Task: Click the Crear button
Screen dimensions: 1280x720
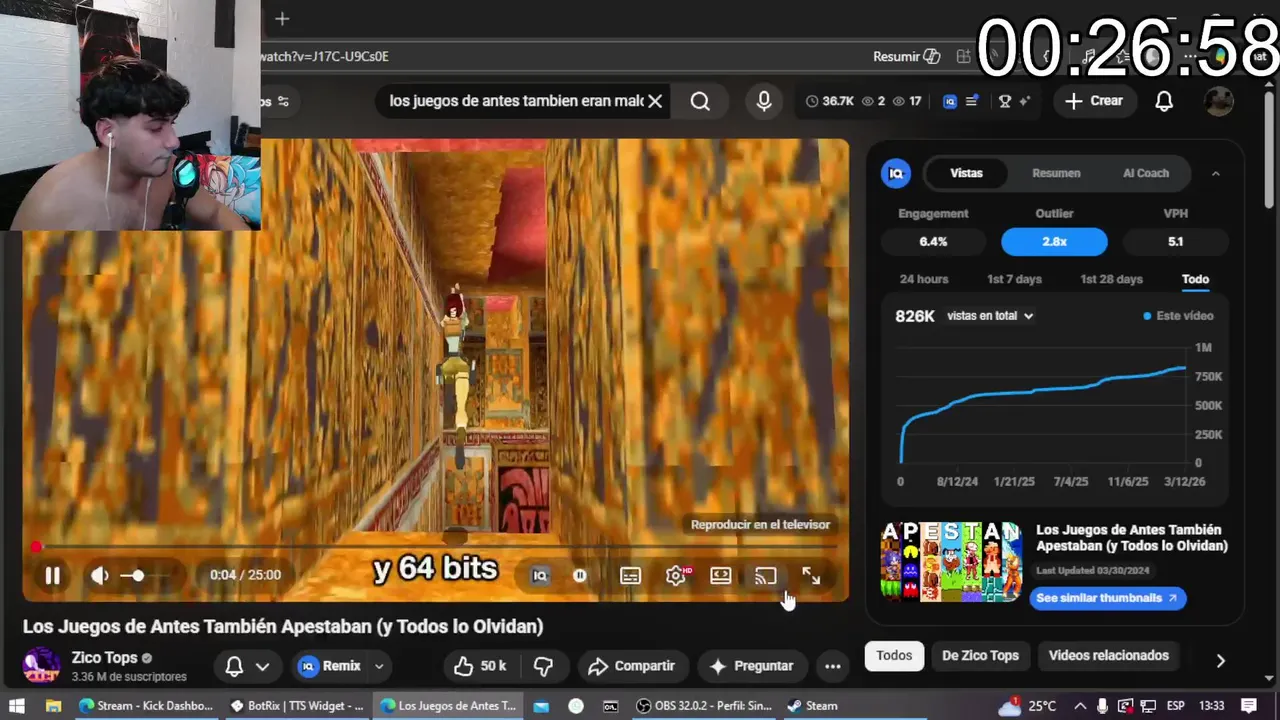Action: pyautogui.click(x=1094, y=101)
